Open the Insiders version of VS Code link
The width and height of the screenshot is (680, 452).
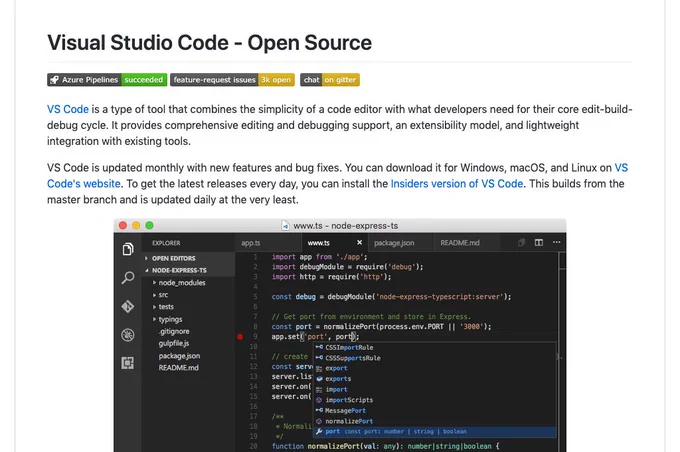(457, 183)
